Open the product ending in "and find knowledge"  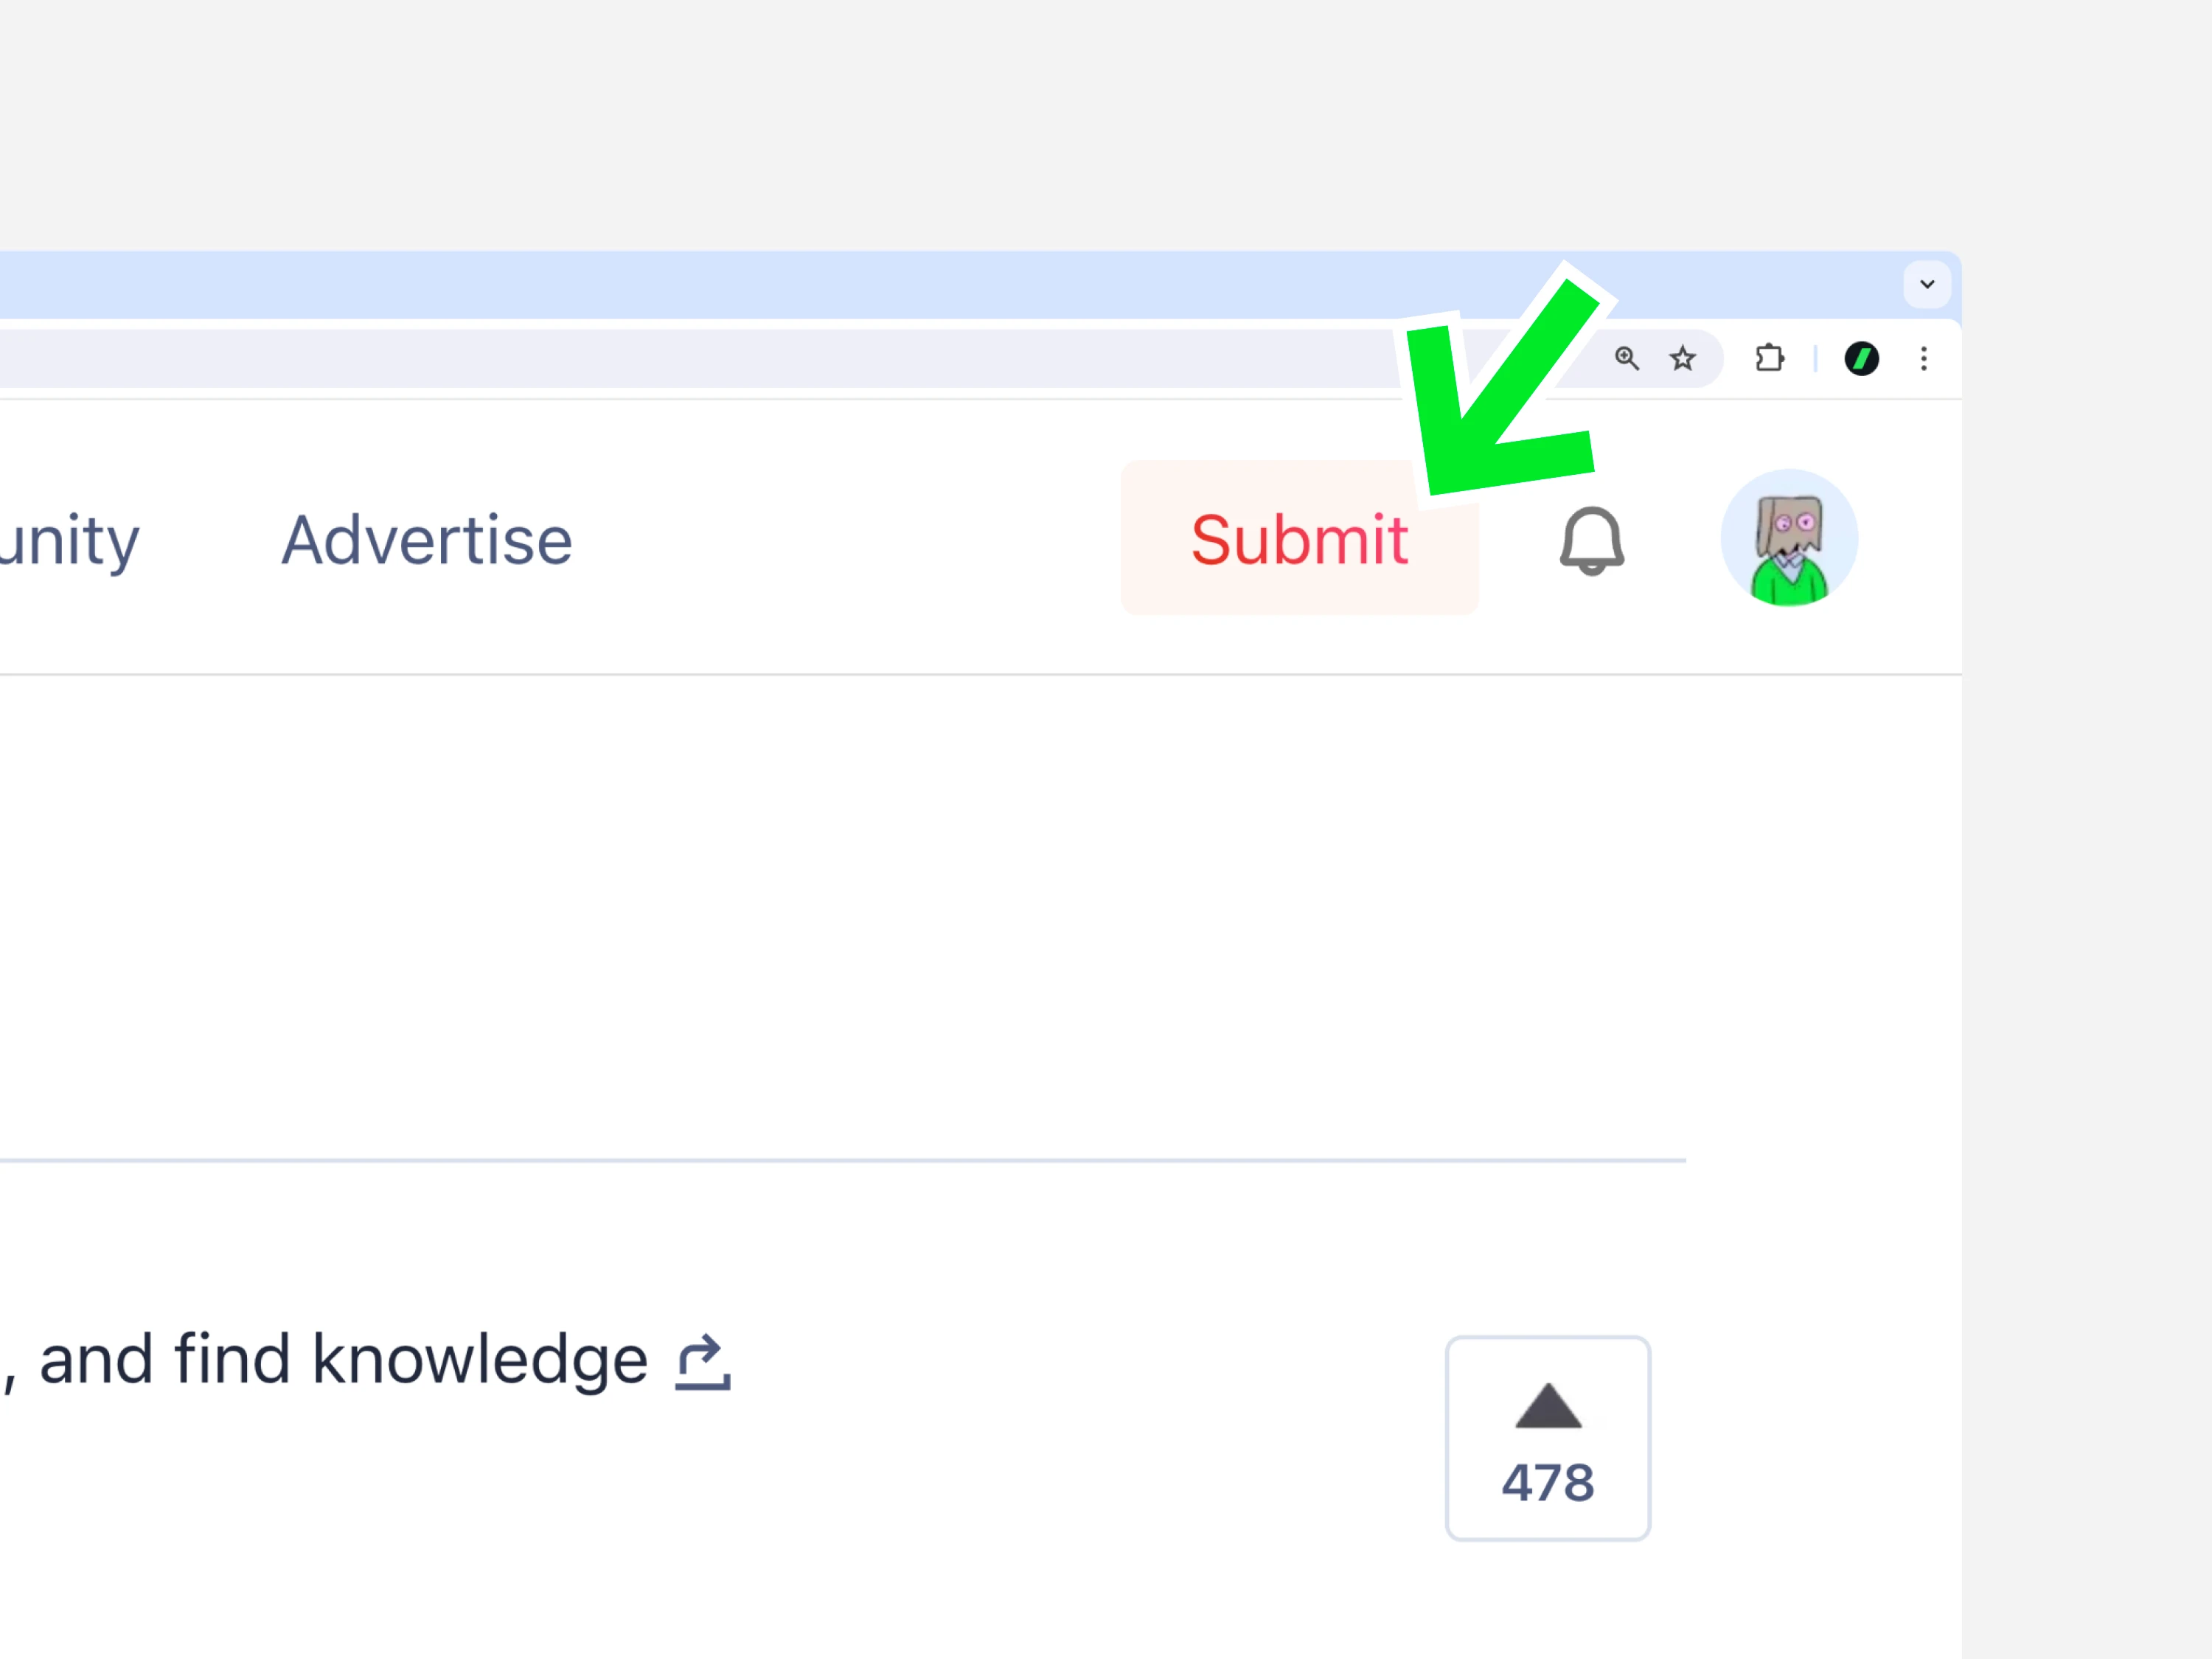340,1360
